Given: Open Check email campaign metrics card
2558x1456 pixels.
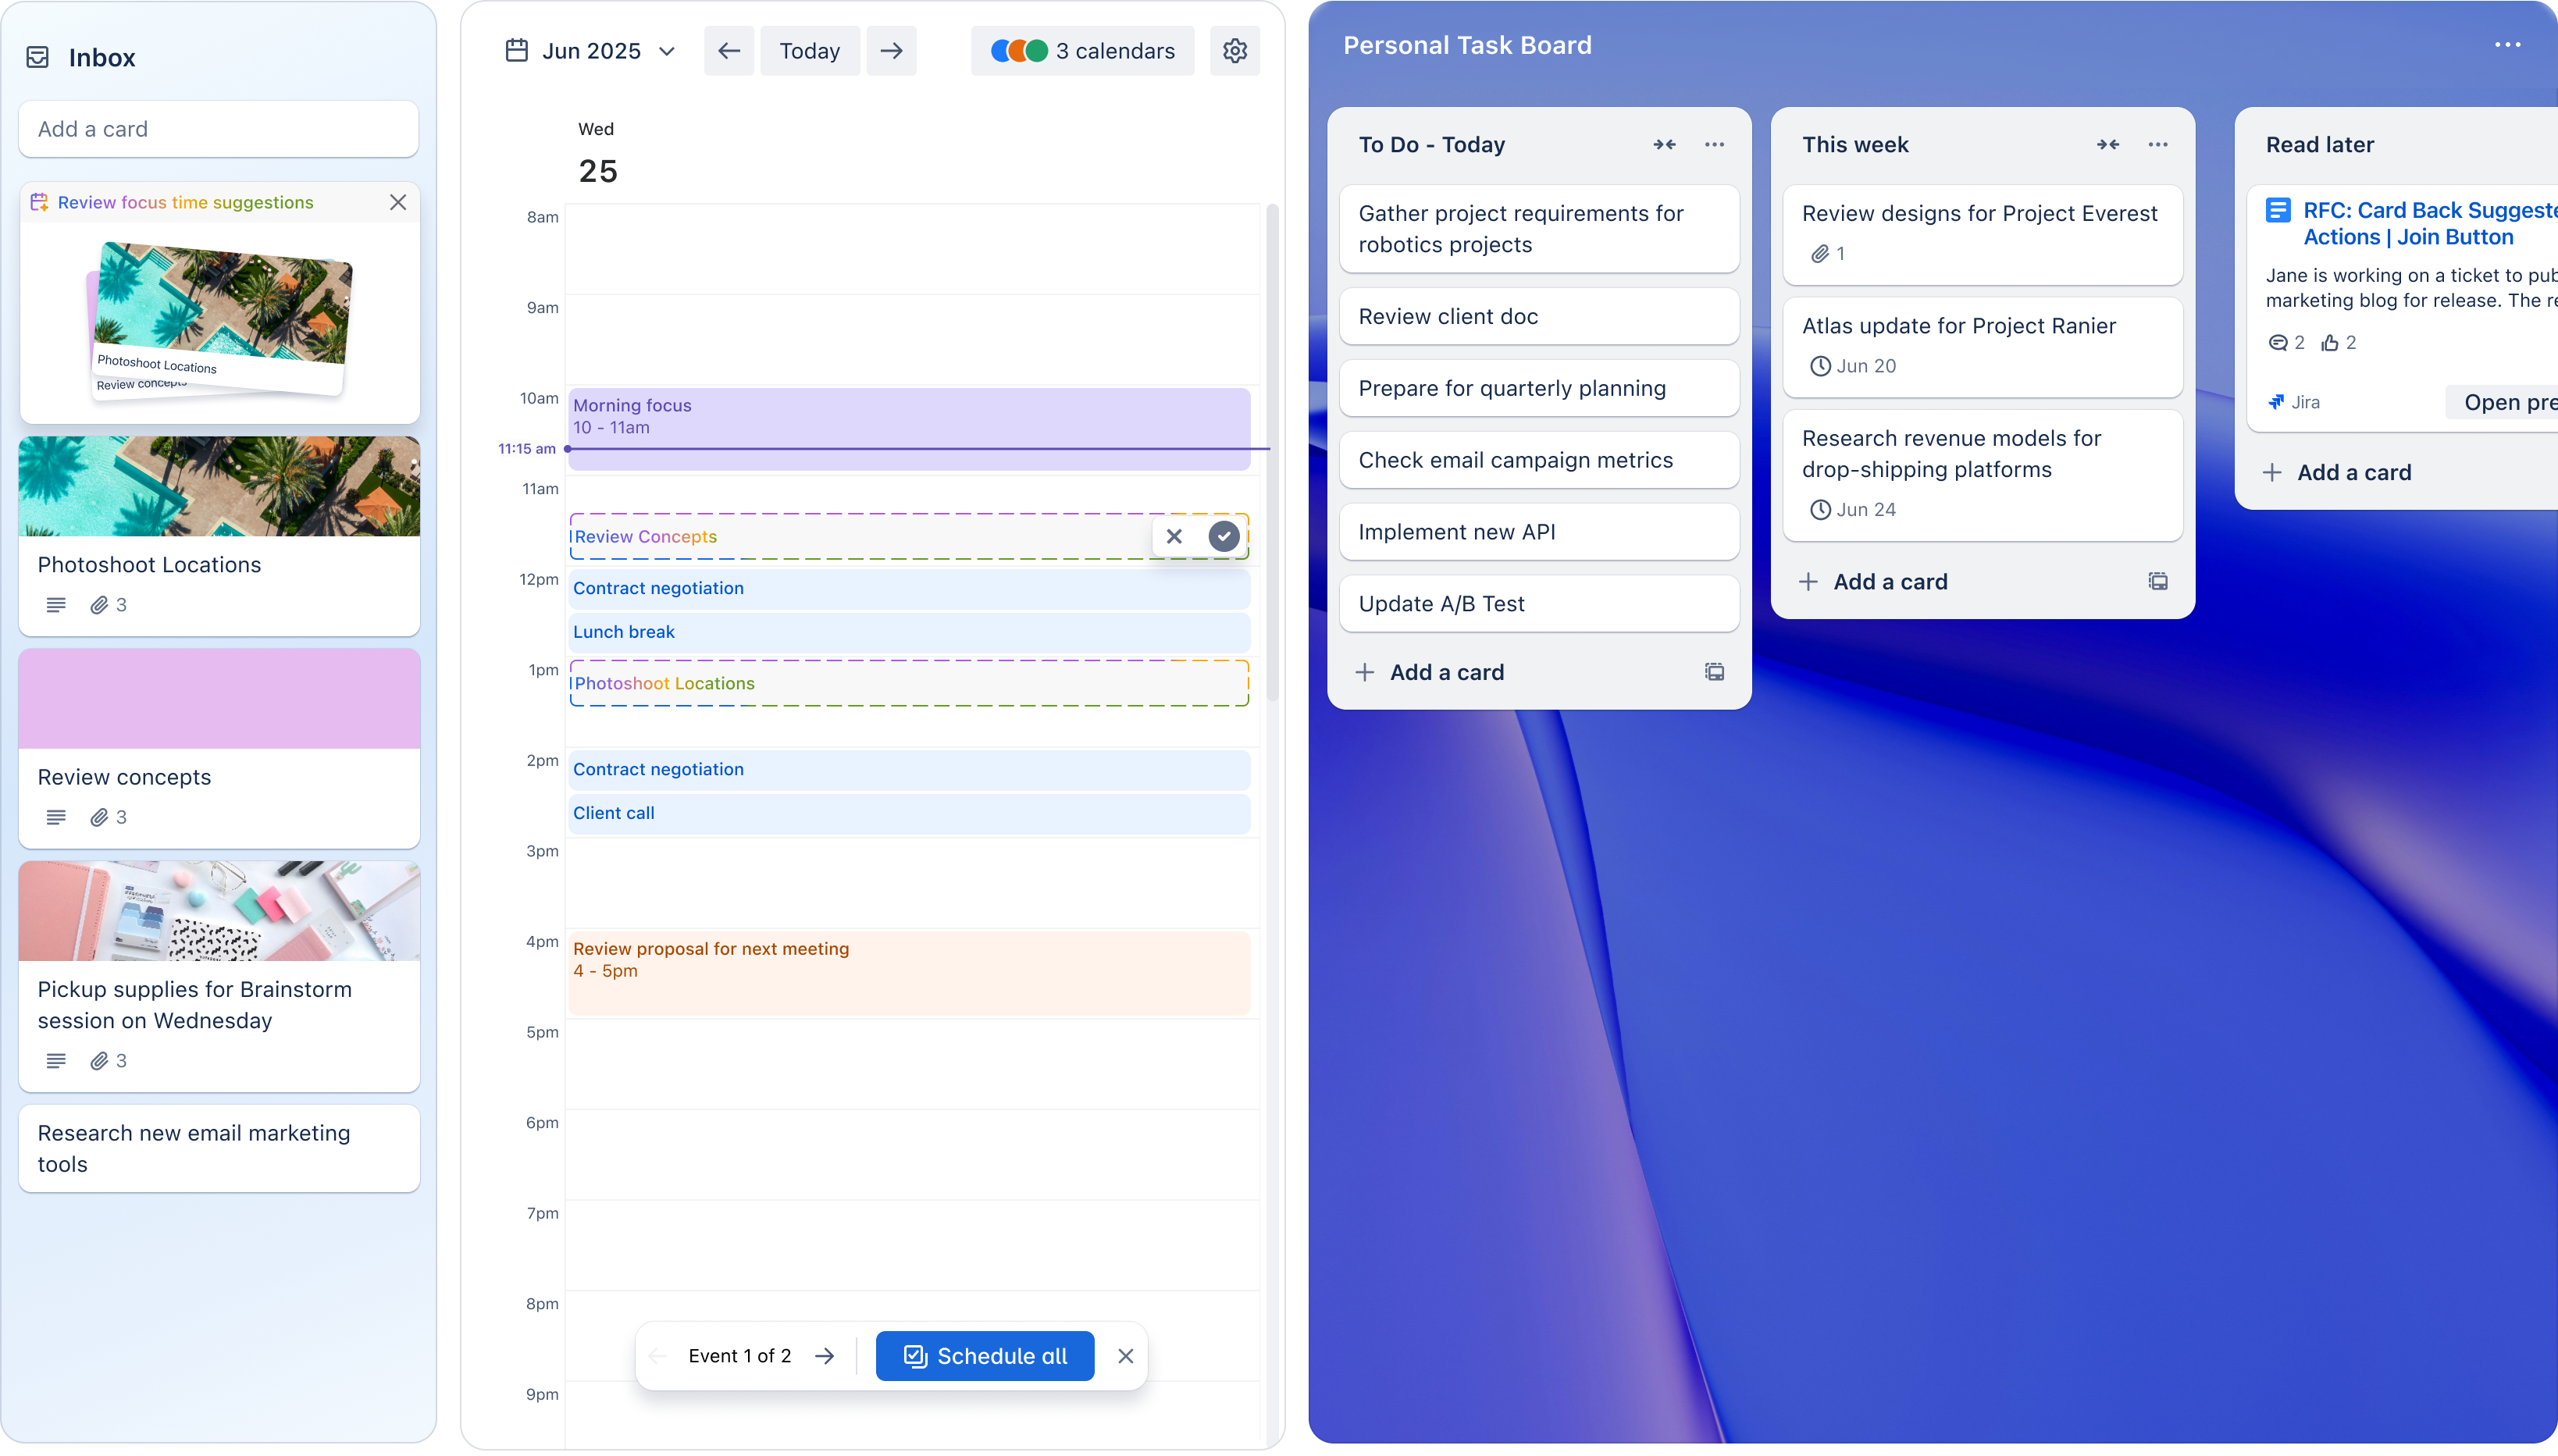Looking at the screenshot, I should pyautogui.click(x=1539, y=461).
